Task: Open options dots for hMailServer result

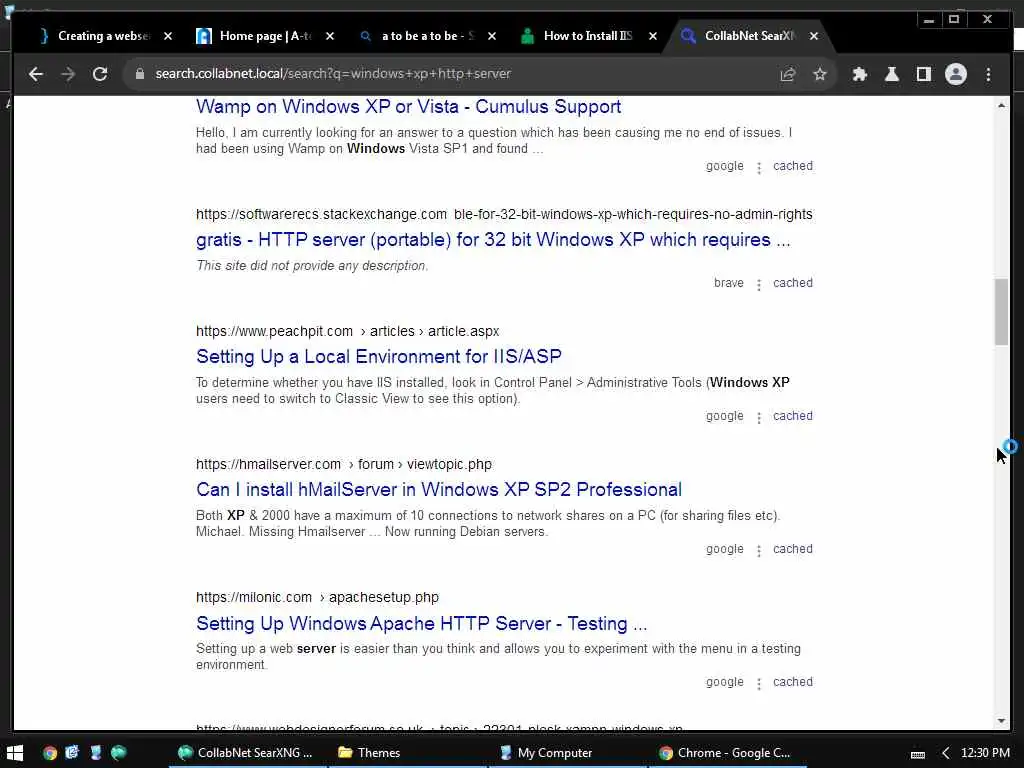Action: [758, 551]
